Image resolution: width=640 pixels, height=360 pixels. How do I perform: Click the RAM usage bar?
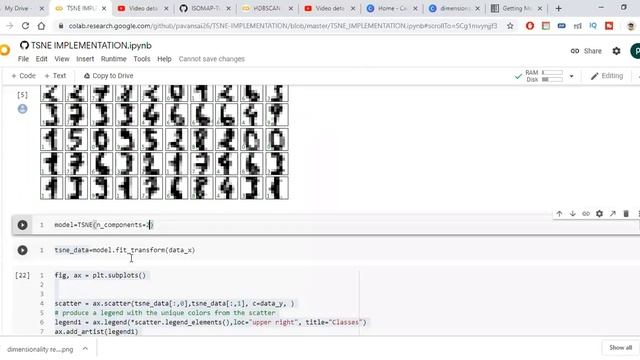point(552,73)
